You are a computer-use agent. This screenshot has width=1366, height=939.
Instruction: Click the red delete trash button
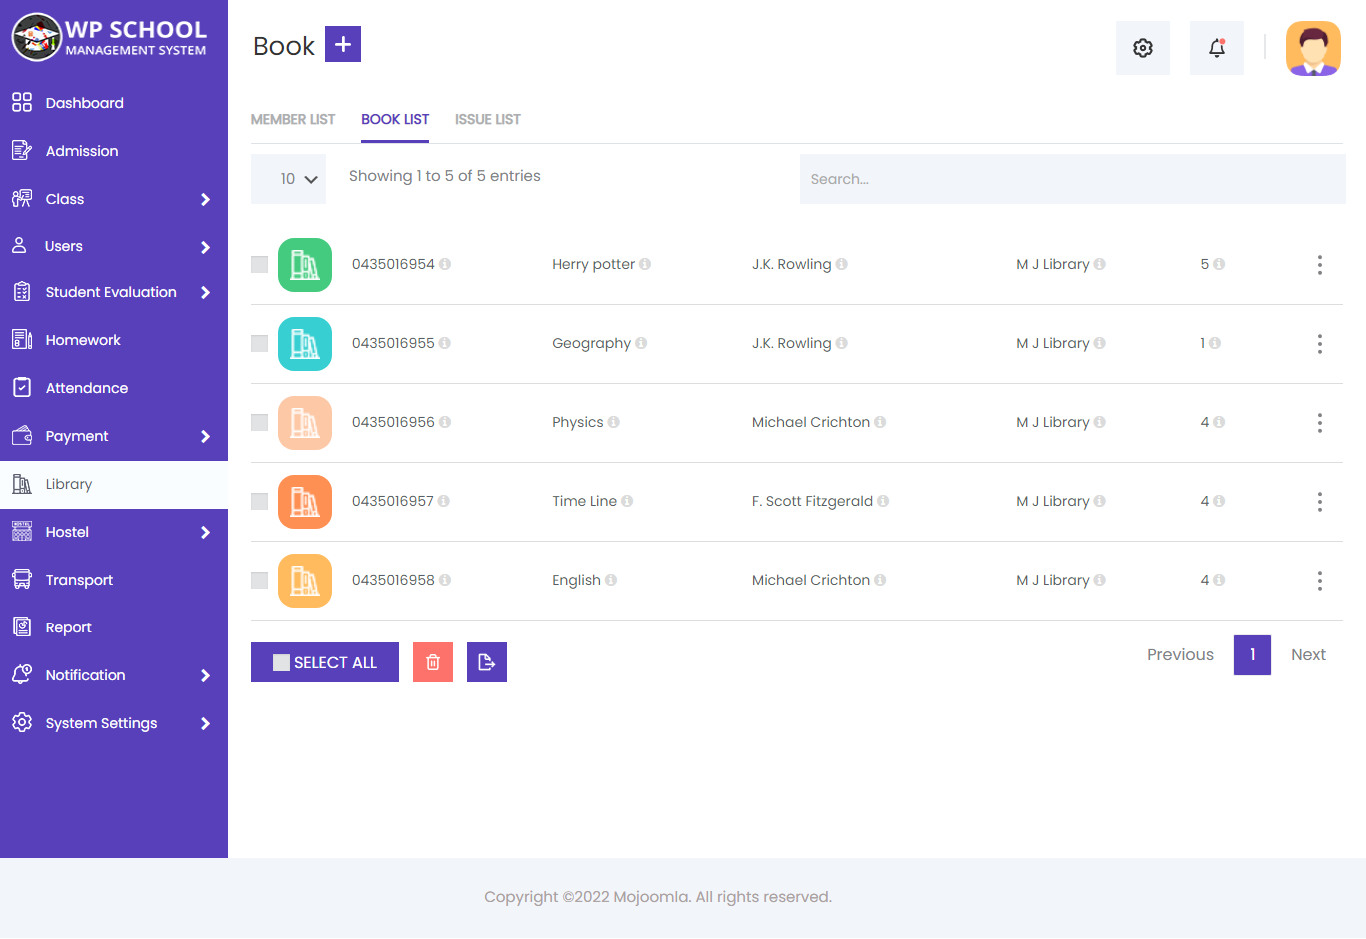tap(433, 662)
